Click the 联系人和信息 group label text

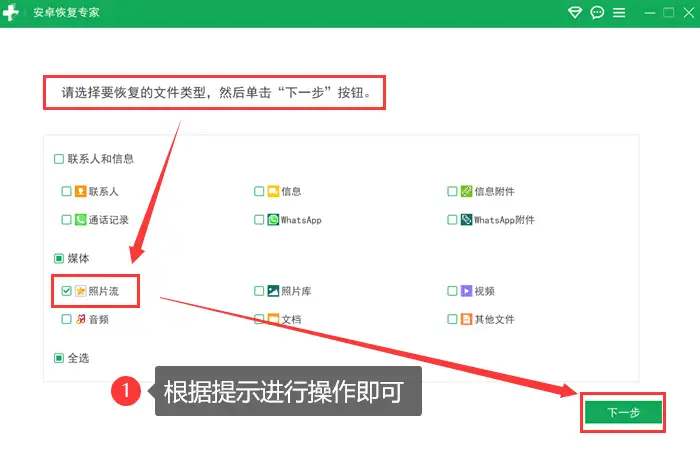pos(100,159)
